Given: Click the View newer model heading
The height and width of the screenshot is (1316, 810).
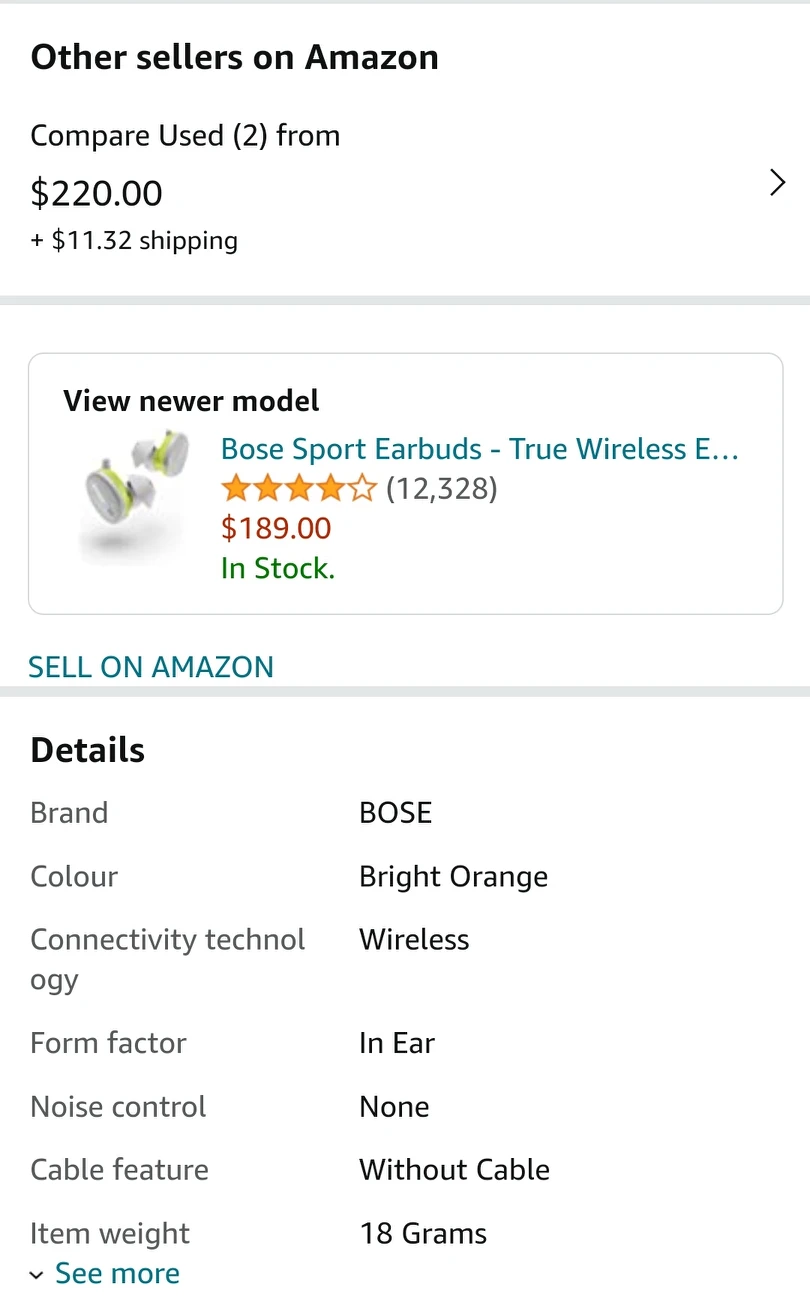Looking at the screenshot, I should point(191,401).
